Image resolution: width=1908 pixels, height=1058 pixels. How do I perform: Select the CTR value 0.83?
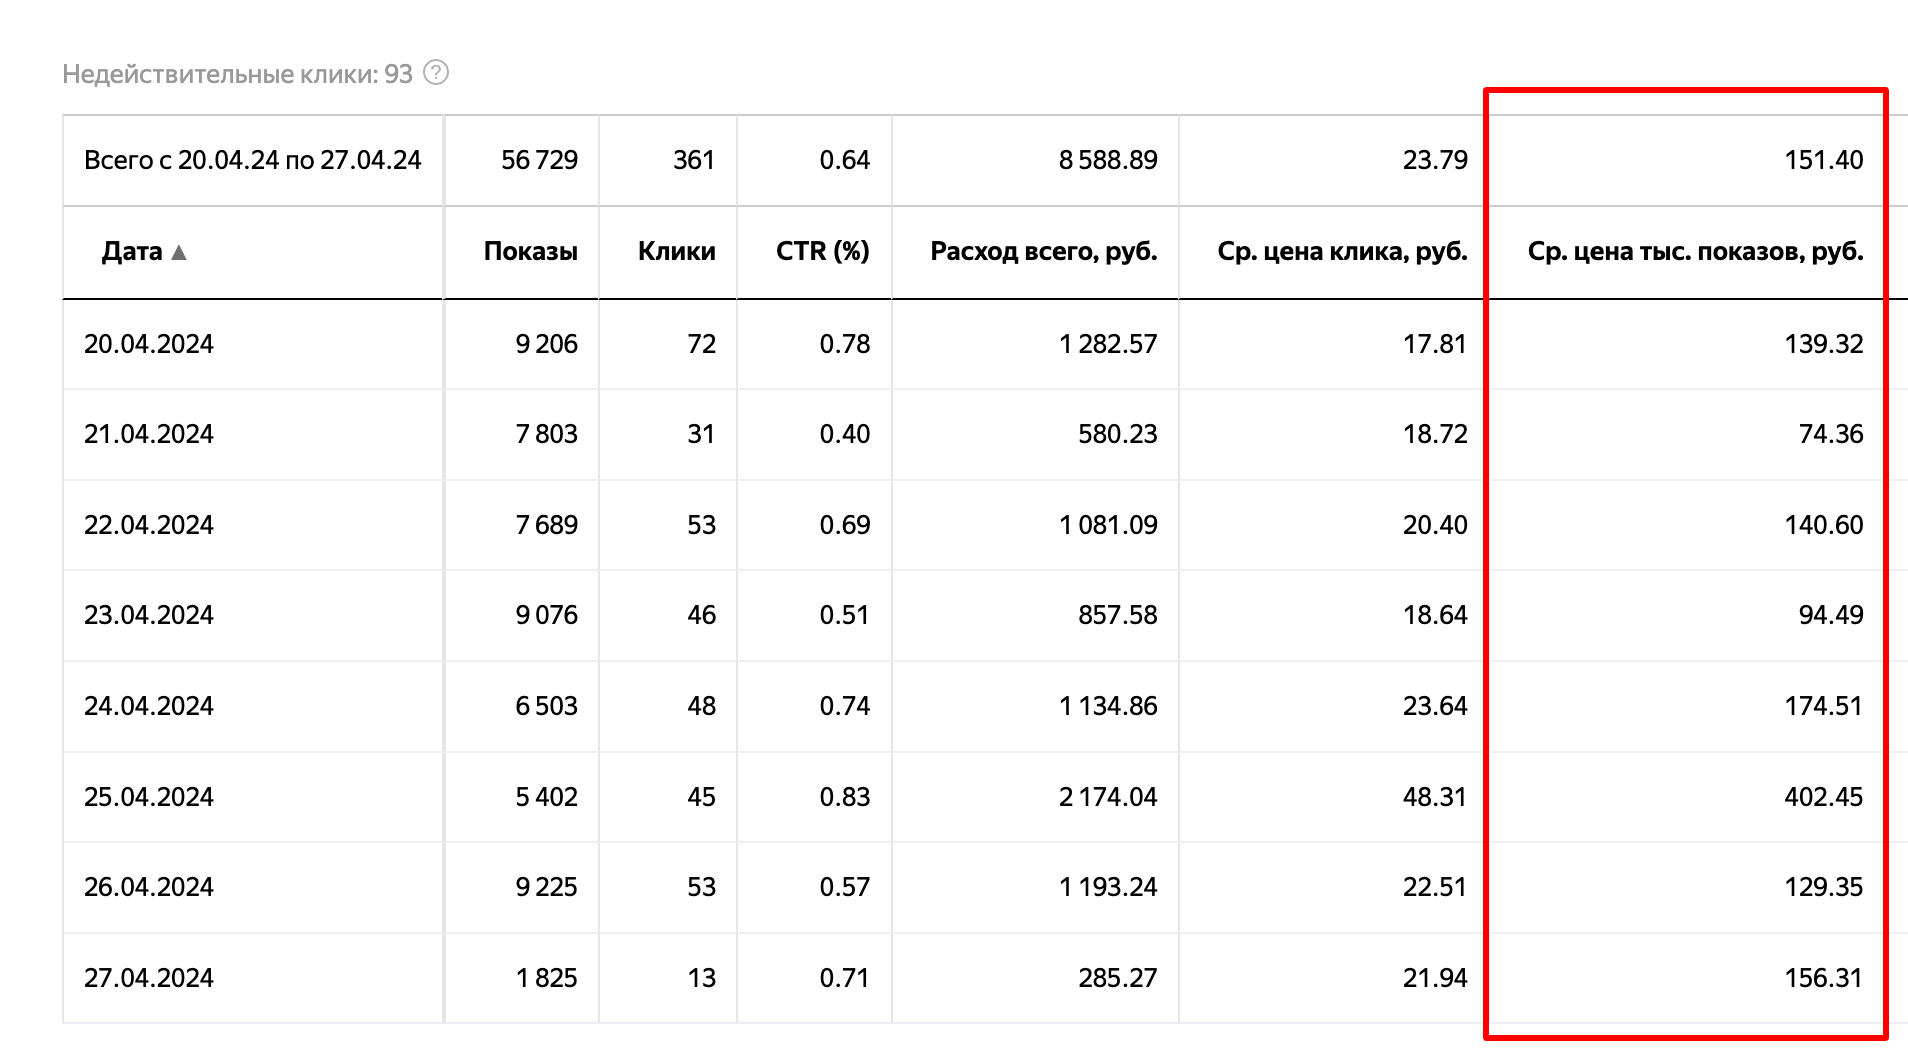[844, 797]
